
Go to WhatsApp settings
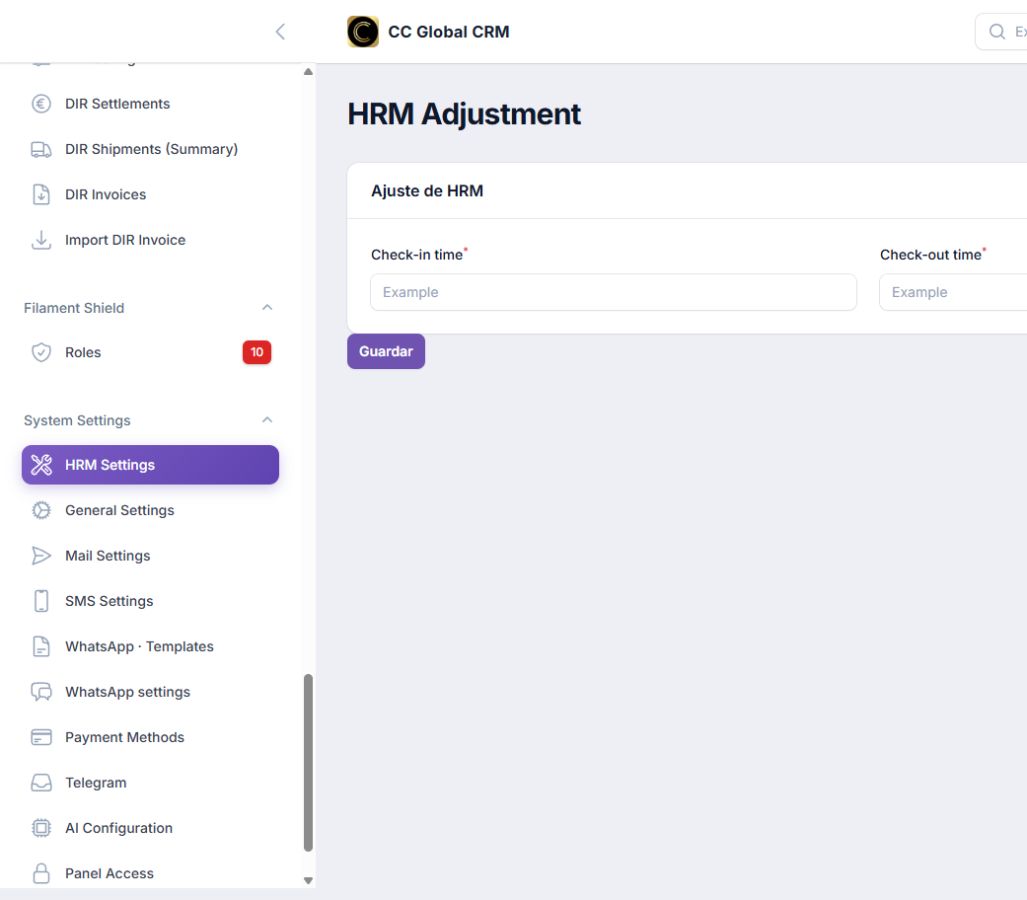(150, 692)
